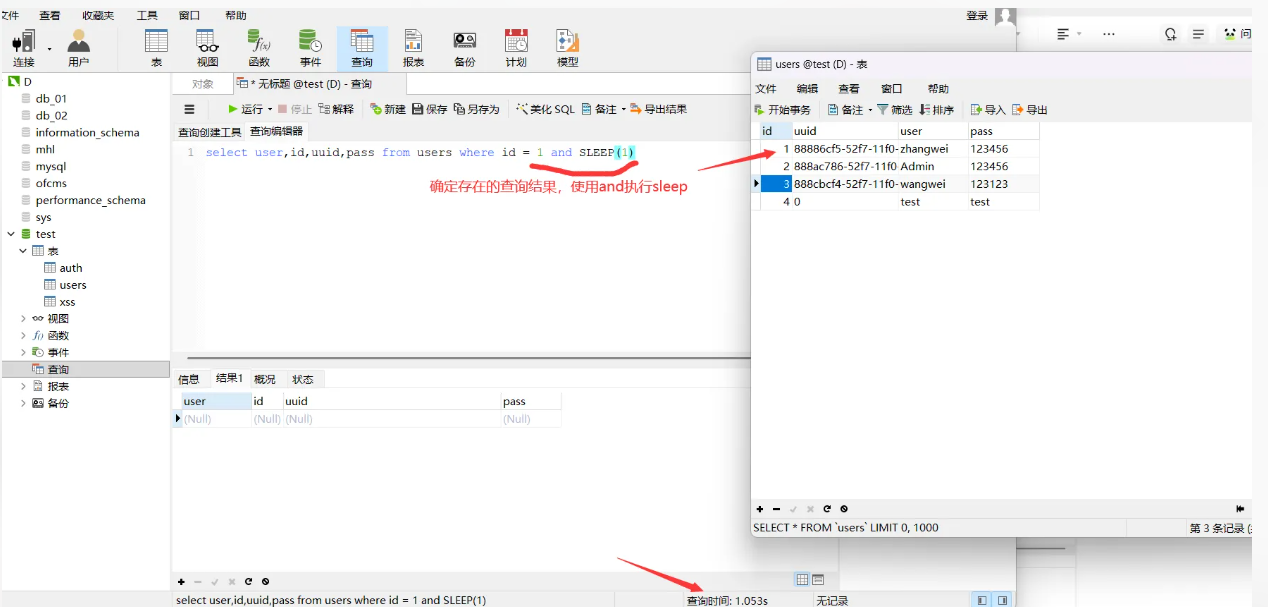Screen dimensions: 1268x607
Task: Click add record plus icon in query results
Action: coord(181,581)
